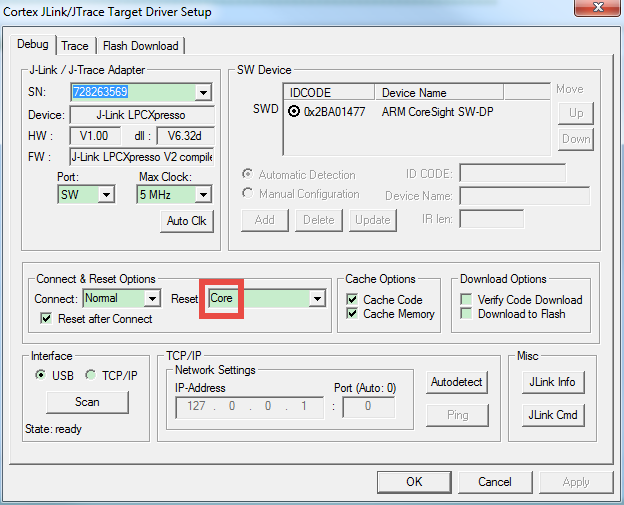
Task: Toggle Reset after Connect checkbox
Action: tap(46, 318)
